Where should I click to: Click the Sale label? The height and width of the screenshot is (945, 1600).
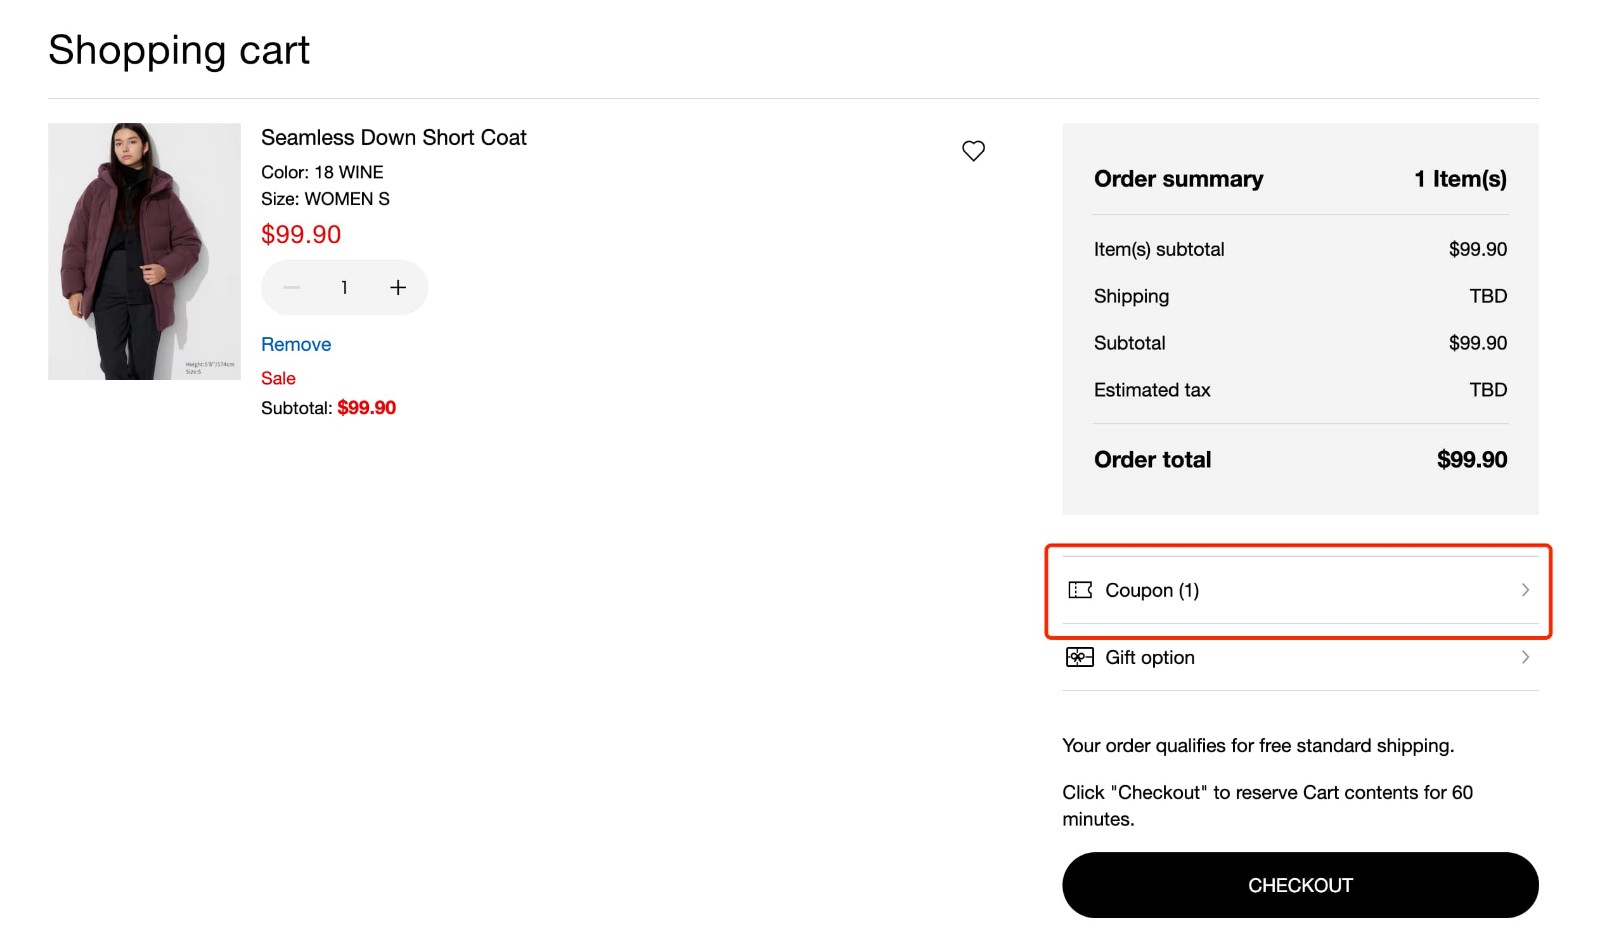coord(278,378)
